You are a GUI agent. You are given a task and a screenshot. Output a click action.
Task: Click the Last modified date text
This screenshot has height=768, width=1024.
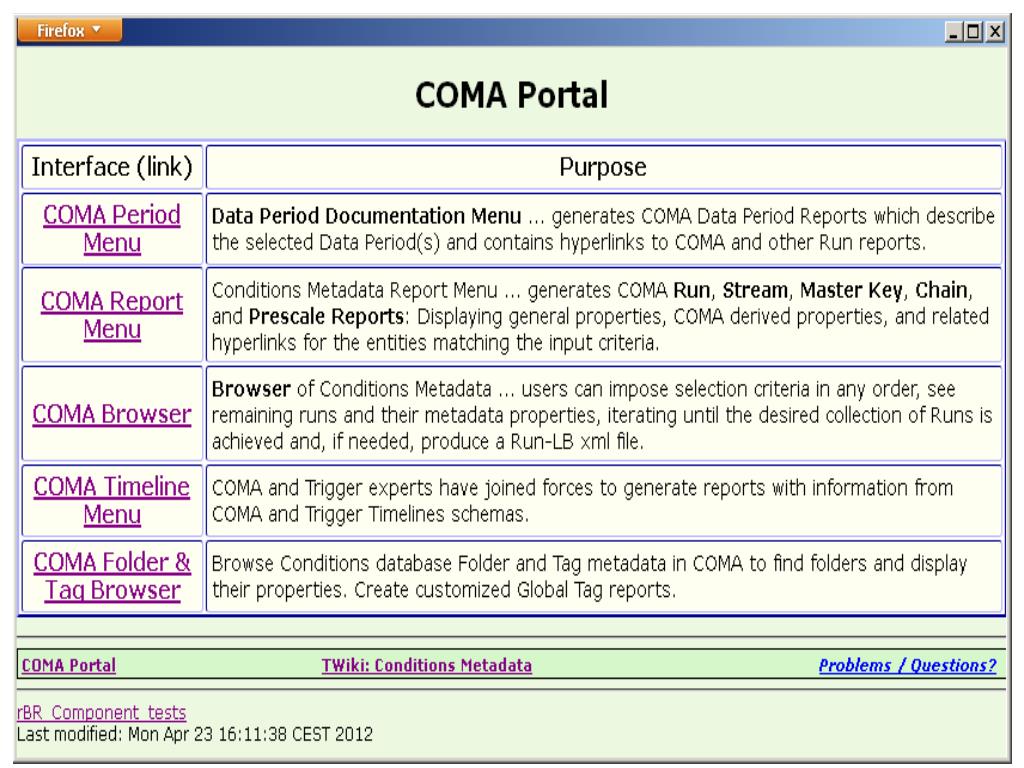[195, 734]
